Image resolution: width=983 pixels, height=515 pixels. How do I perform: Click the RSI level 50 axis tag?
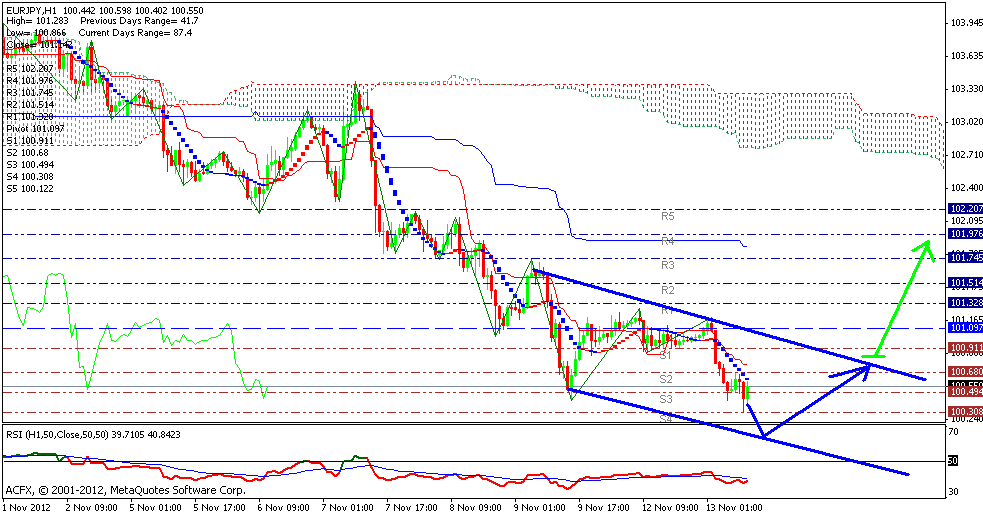tap(954, 460)
